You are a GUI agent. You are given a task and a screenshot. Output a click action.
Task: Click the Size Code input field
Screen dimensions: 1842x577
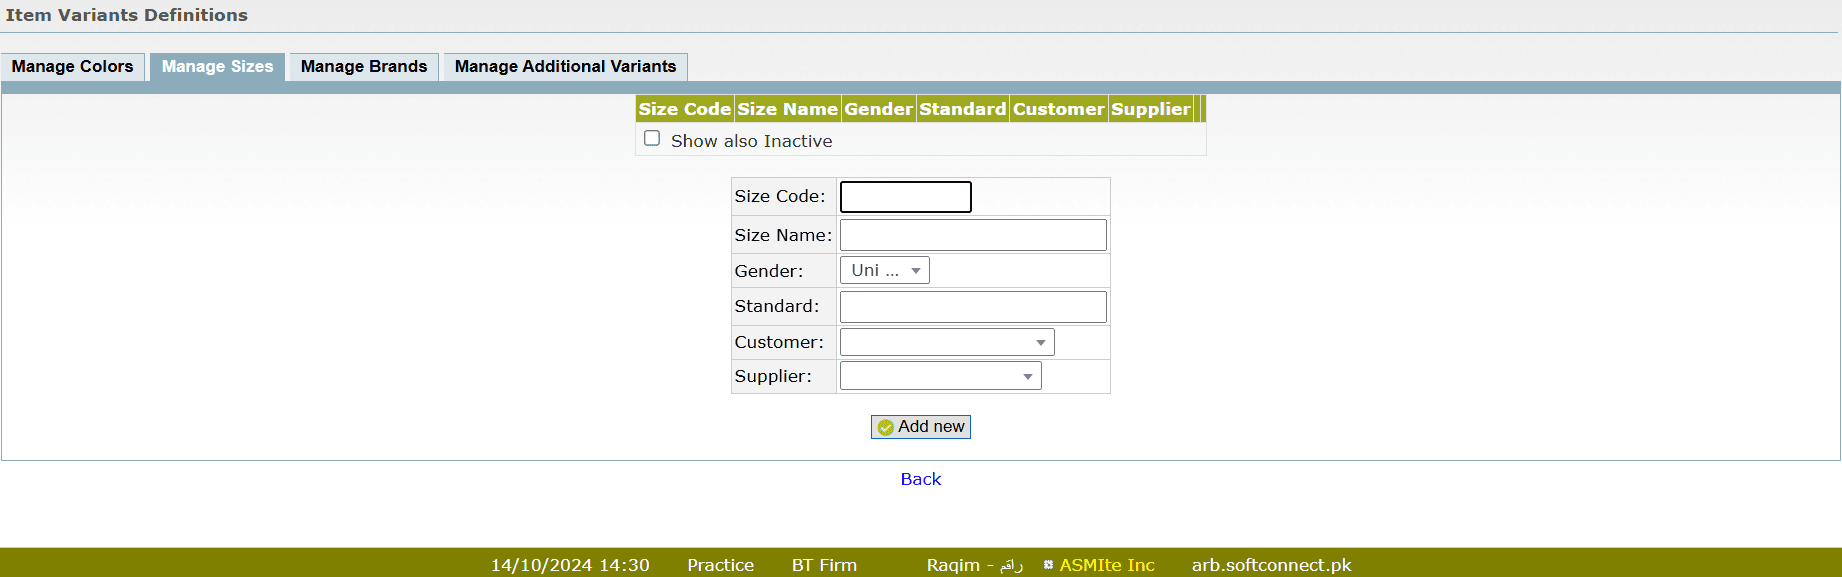click(x=905, y=197)
